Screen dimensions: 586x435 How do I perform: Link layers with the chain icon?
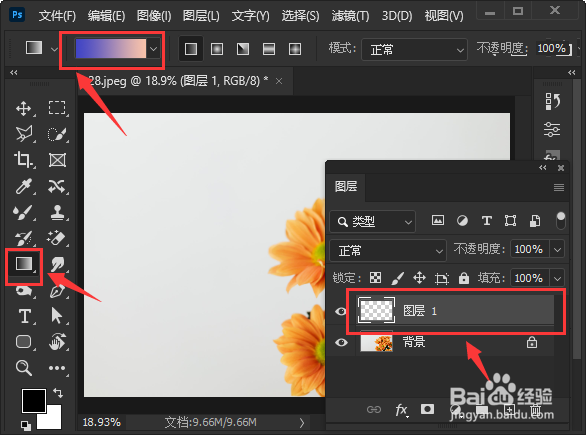(374, 410)
